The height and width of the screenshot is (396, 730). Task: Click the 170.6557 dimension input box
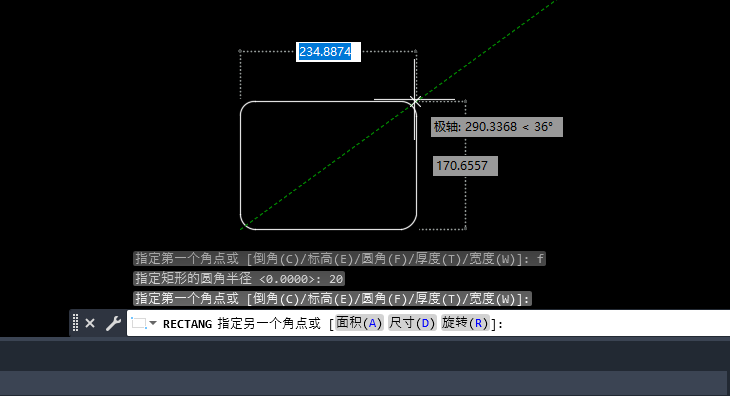click(465, 166)
